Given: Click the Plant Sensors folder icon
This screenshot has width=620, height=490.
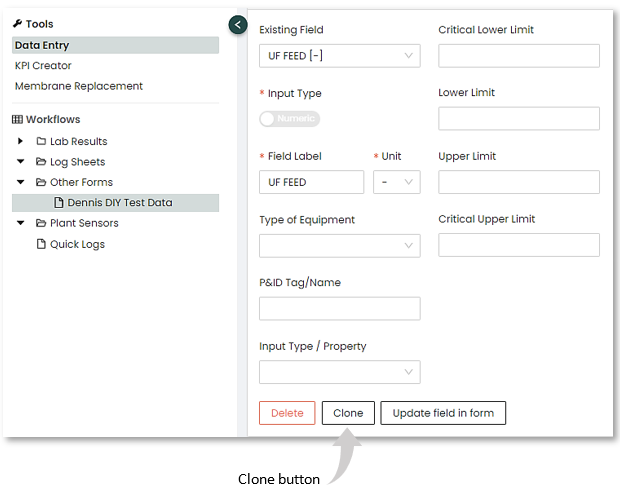Looking at the screenshot, I should click(x=41, y=223).
